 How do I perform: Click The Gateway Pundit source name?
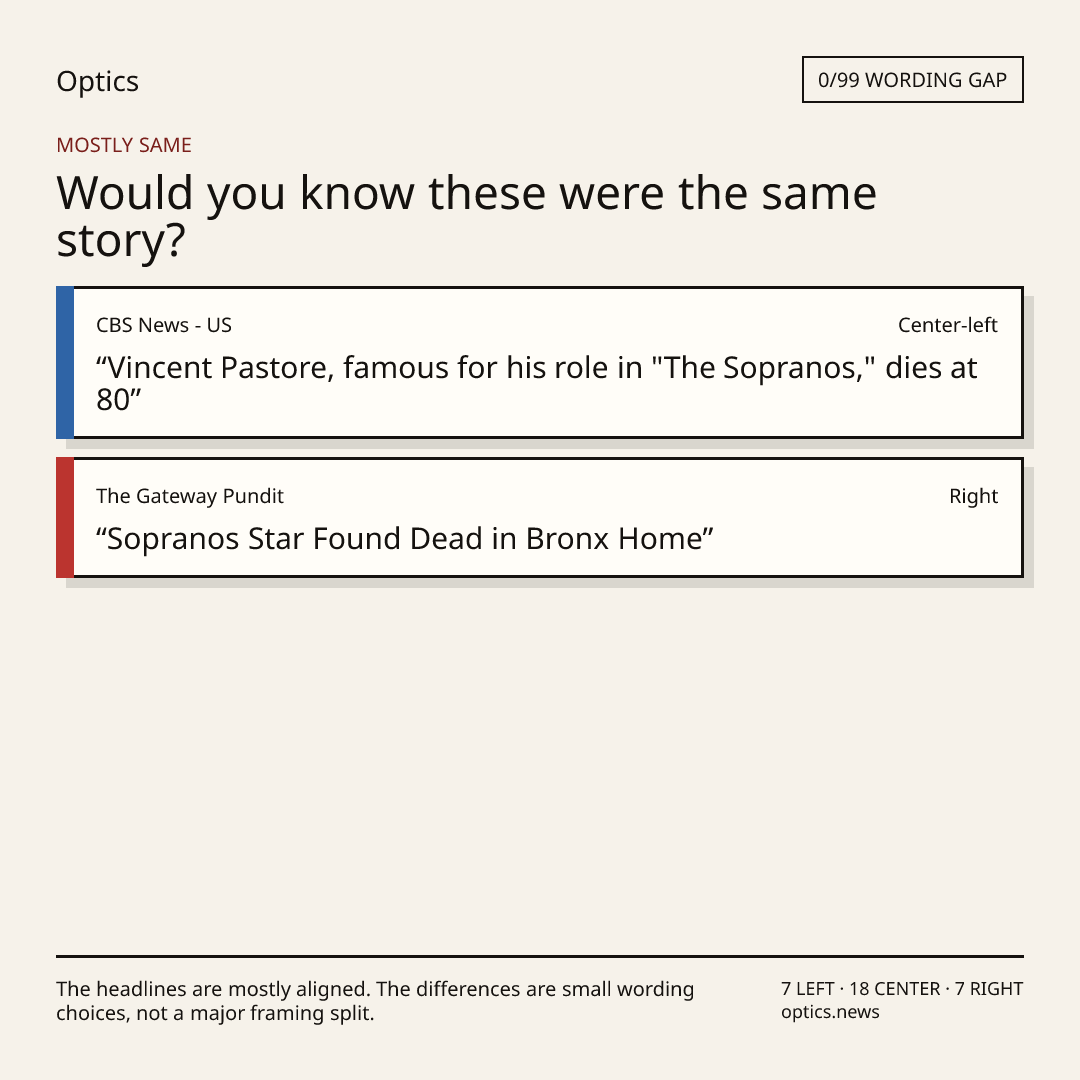pos(190,496)
